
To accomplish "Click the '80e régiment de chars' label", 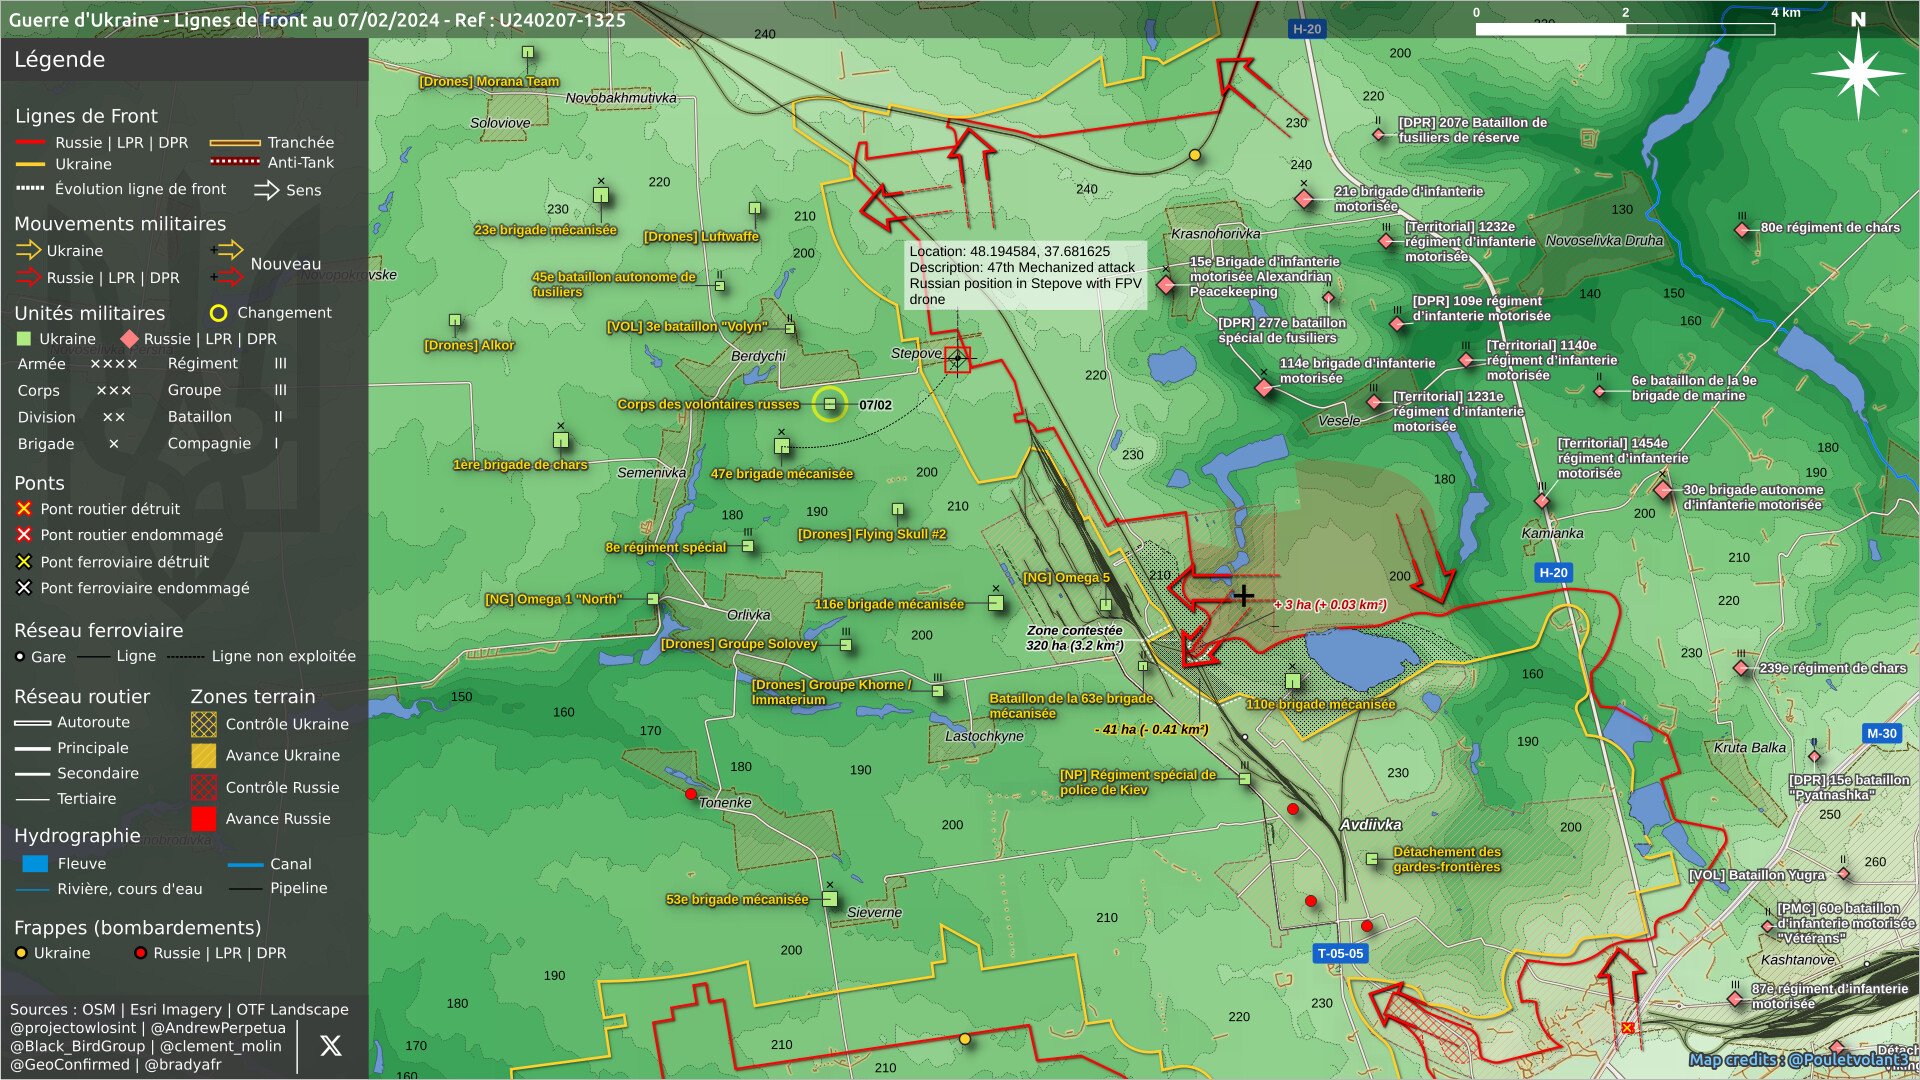I will click(1830, 228).
